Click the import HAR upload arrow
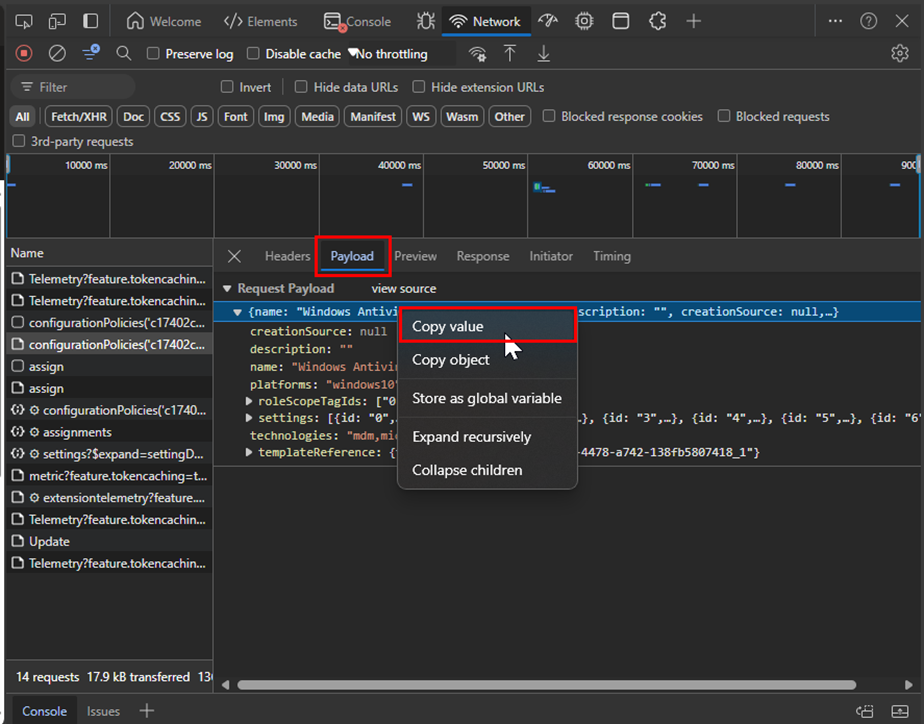Viewport: 924px width, 724px height. [x=510, y=53]
